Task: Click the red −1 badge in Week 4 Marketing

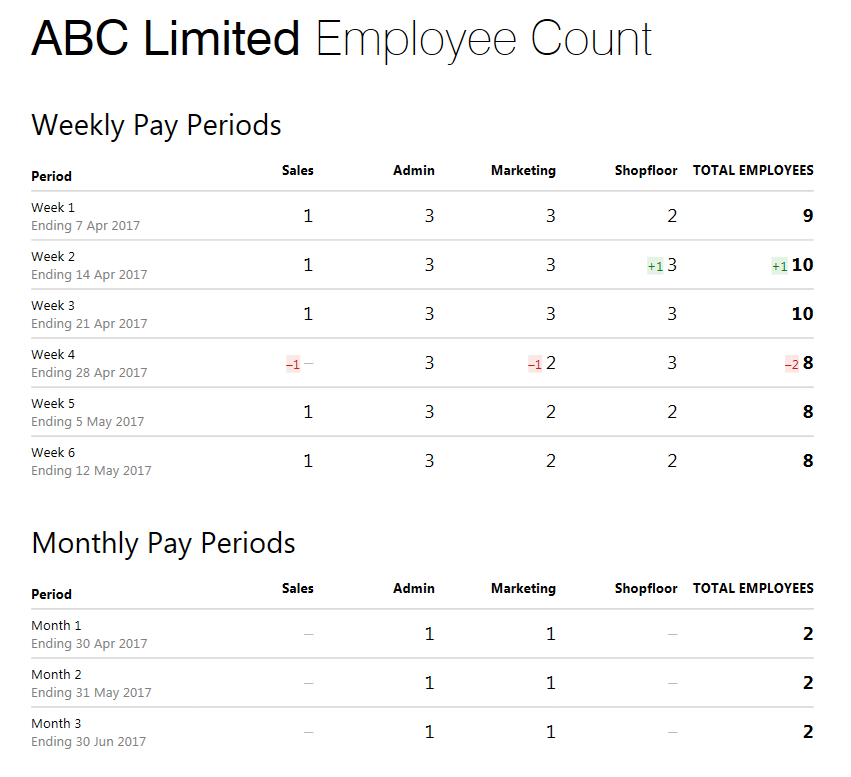Action: [x=535, y=364]
